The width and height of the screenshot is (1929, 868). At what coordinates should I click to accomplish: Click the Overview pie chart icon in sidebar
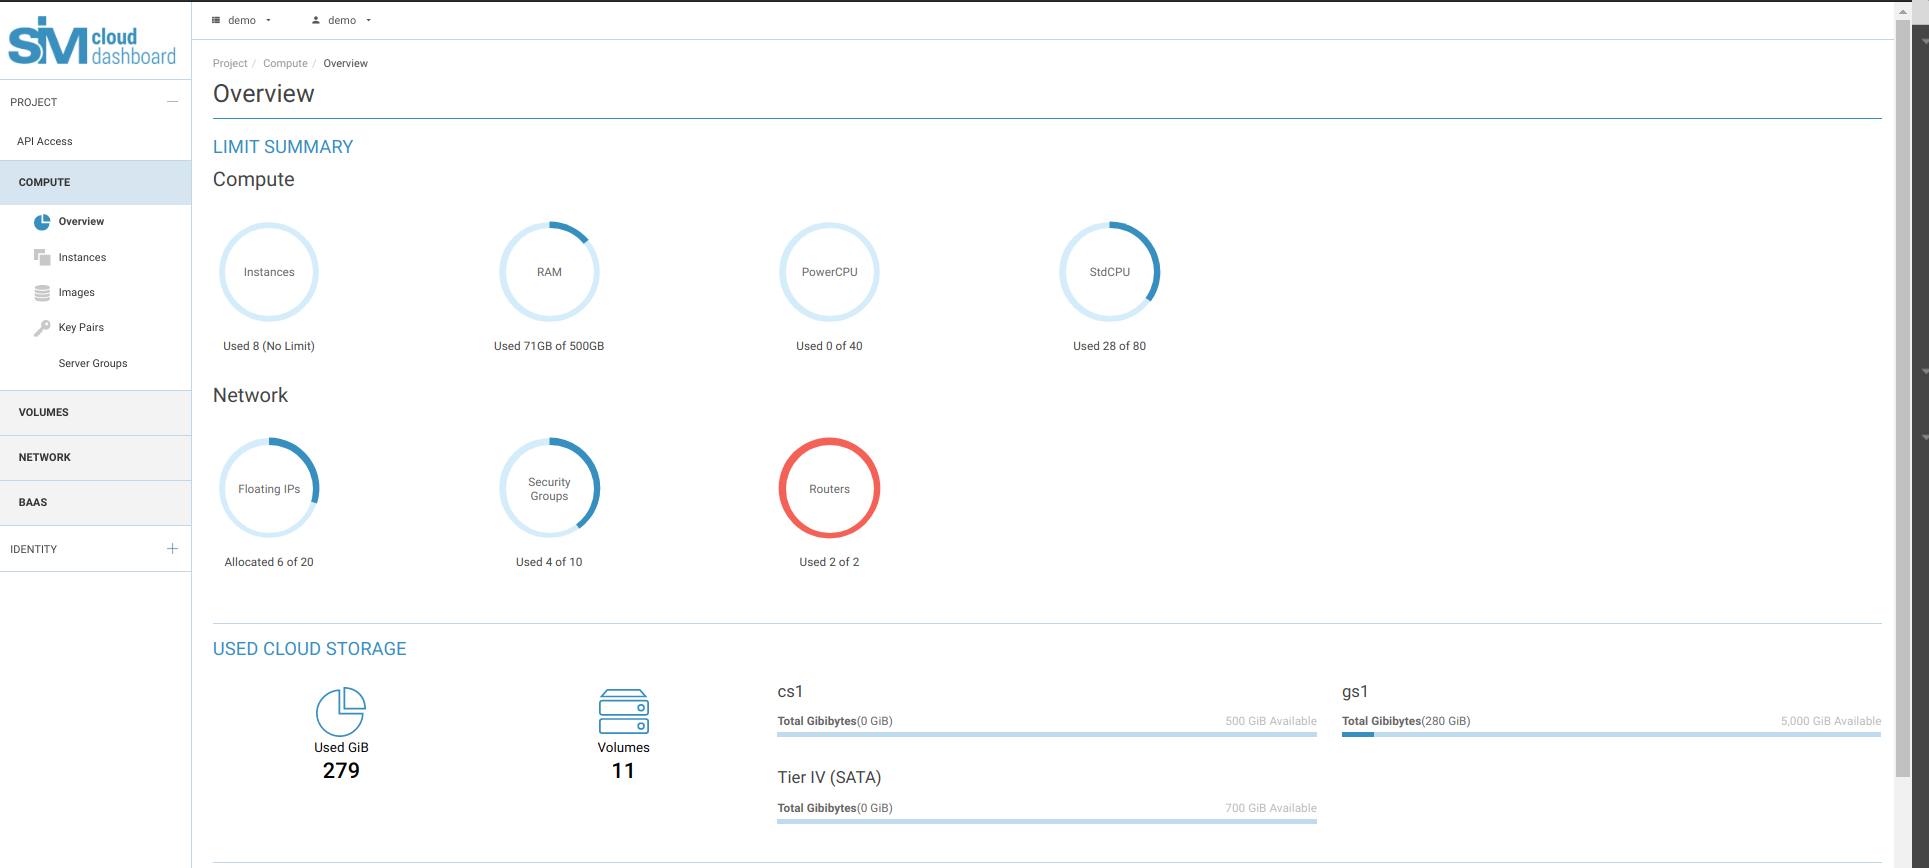(x=42, y=222)
